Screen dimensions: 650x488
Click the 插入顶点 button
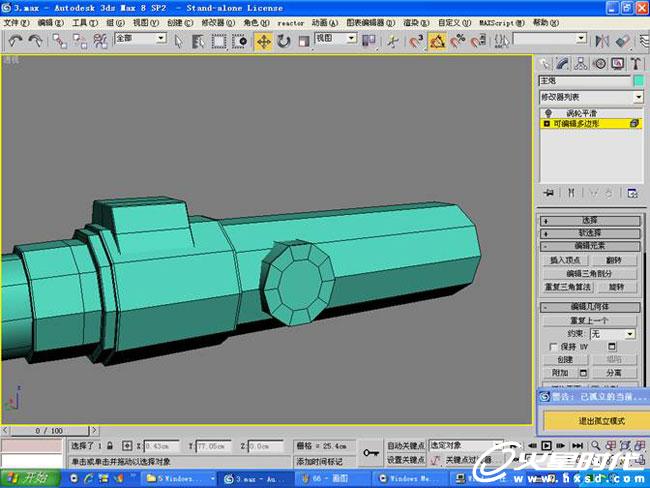click(x=565, y=260)
